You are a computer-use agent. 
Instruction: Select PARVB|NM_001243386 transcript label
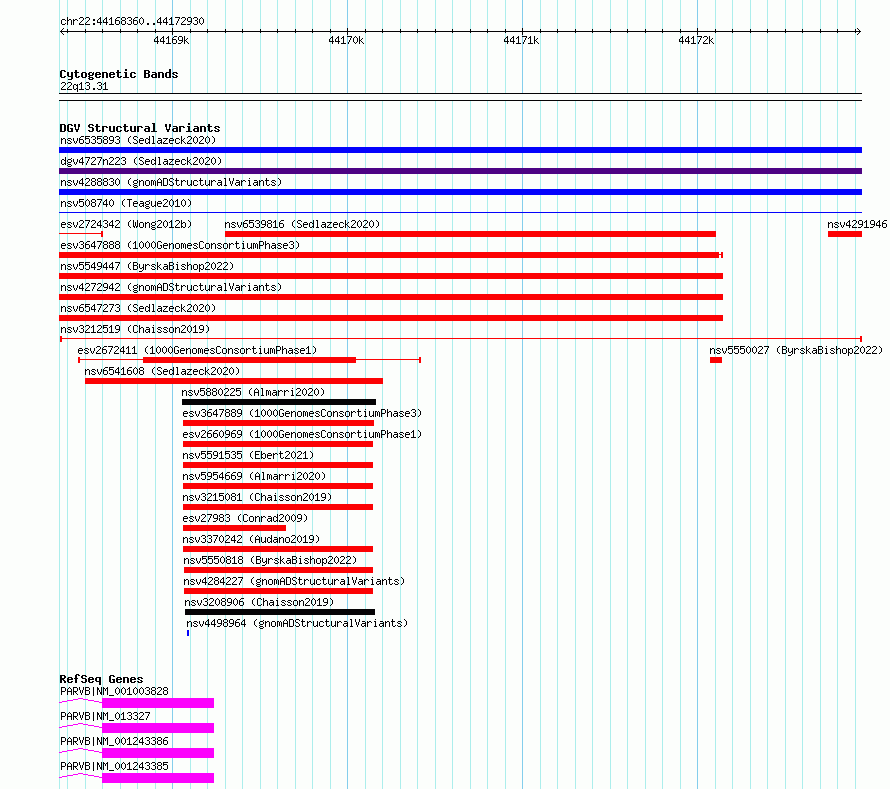click(x=114, y=741)
